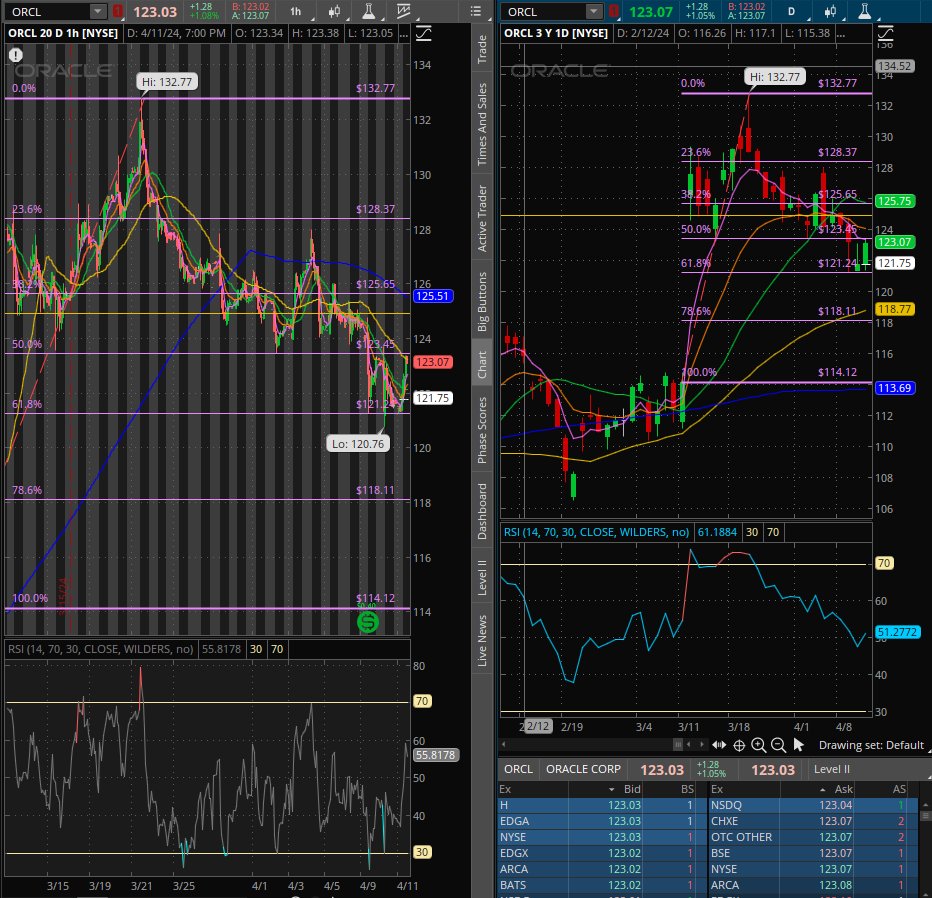Open the right chart symbol dropdown arrow
Viewport: 932px width, 898px height.
(x=593, y=11)
